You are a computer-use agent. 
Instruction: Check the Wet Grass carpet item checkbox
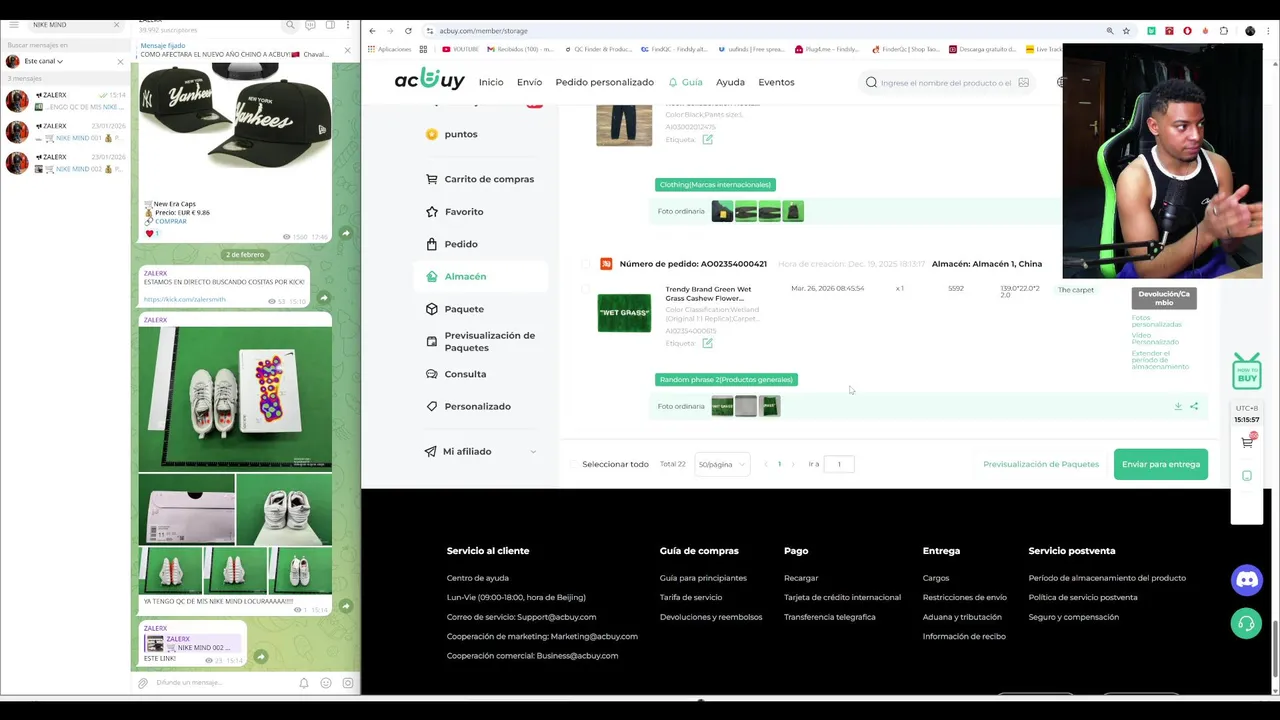(585, 290)
